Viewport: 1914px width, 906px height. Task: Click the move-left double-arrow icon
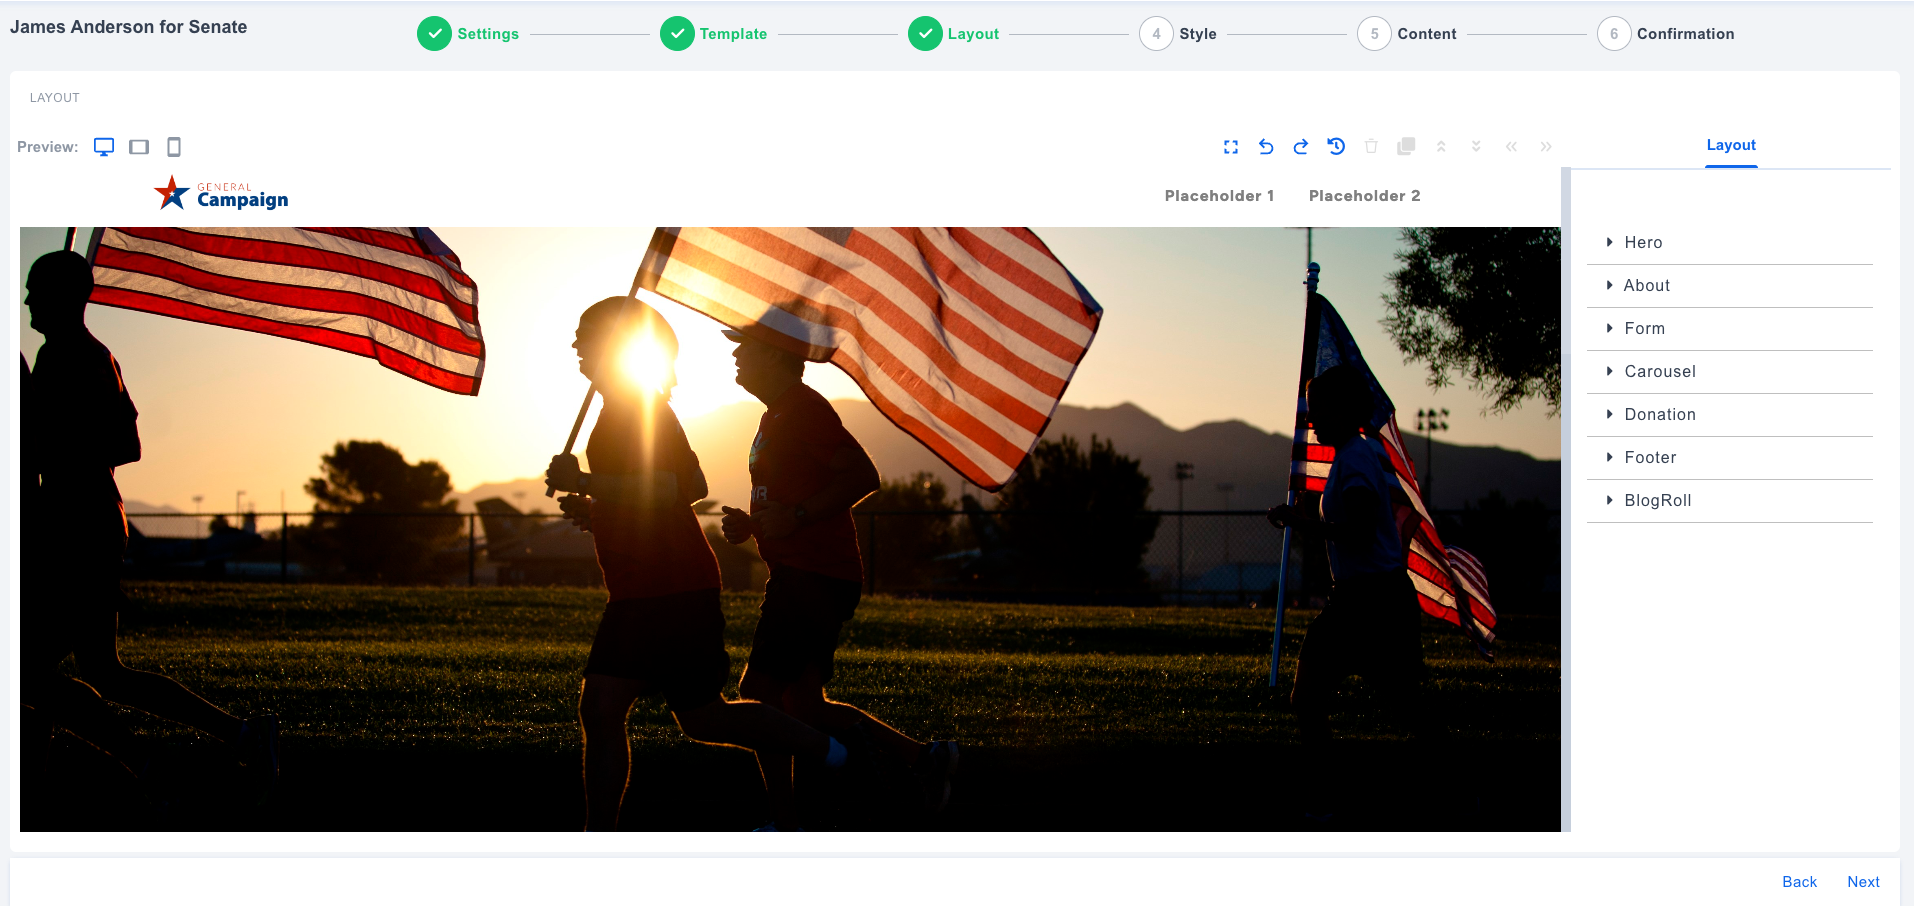pos(1511,146)
